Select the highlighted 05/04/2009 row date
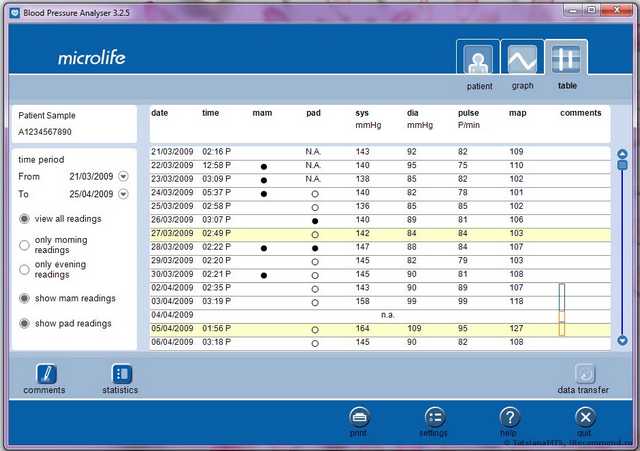Image resolution: width=640 pixels, height=451 pixels. pos(172,328)
